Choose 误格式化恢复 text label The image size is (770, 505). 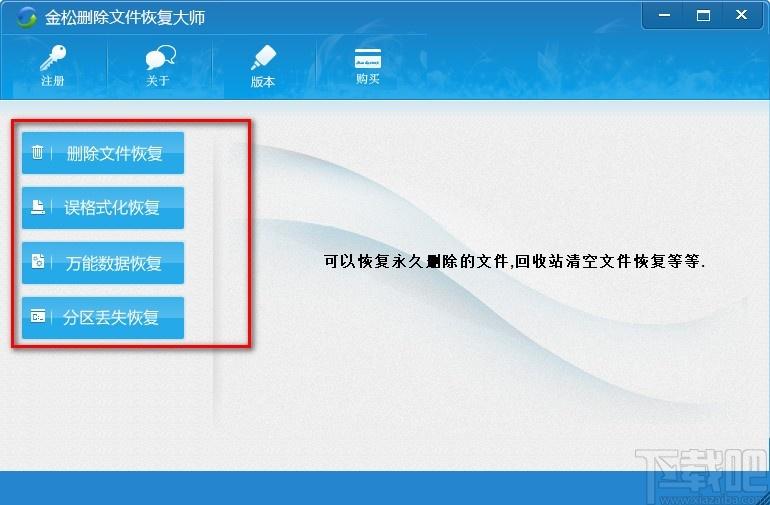tap(112, 208)
